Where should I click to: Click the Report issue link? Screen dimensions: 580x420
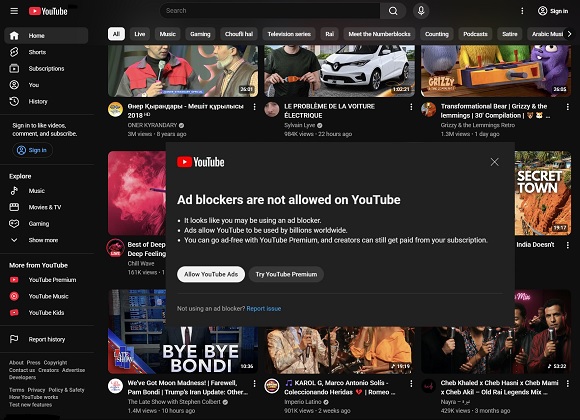[264, 309]
